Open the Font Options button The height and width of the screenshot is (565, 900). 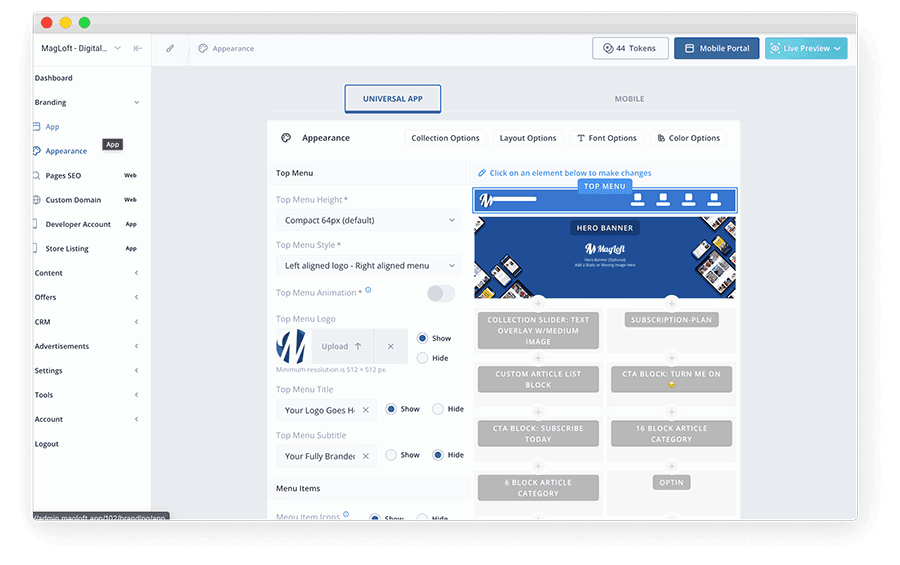coord(606,138)
